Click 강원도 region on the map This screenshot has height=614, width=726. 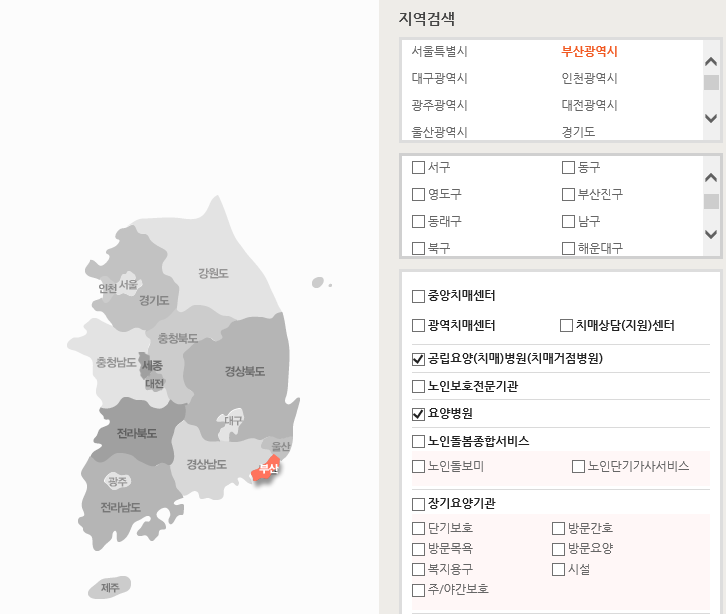(x=213, y=273)
